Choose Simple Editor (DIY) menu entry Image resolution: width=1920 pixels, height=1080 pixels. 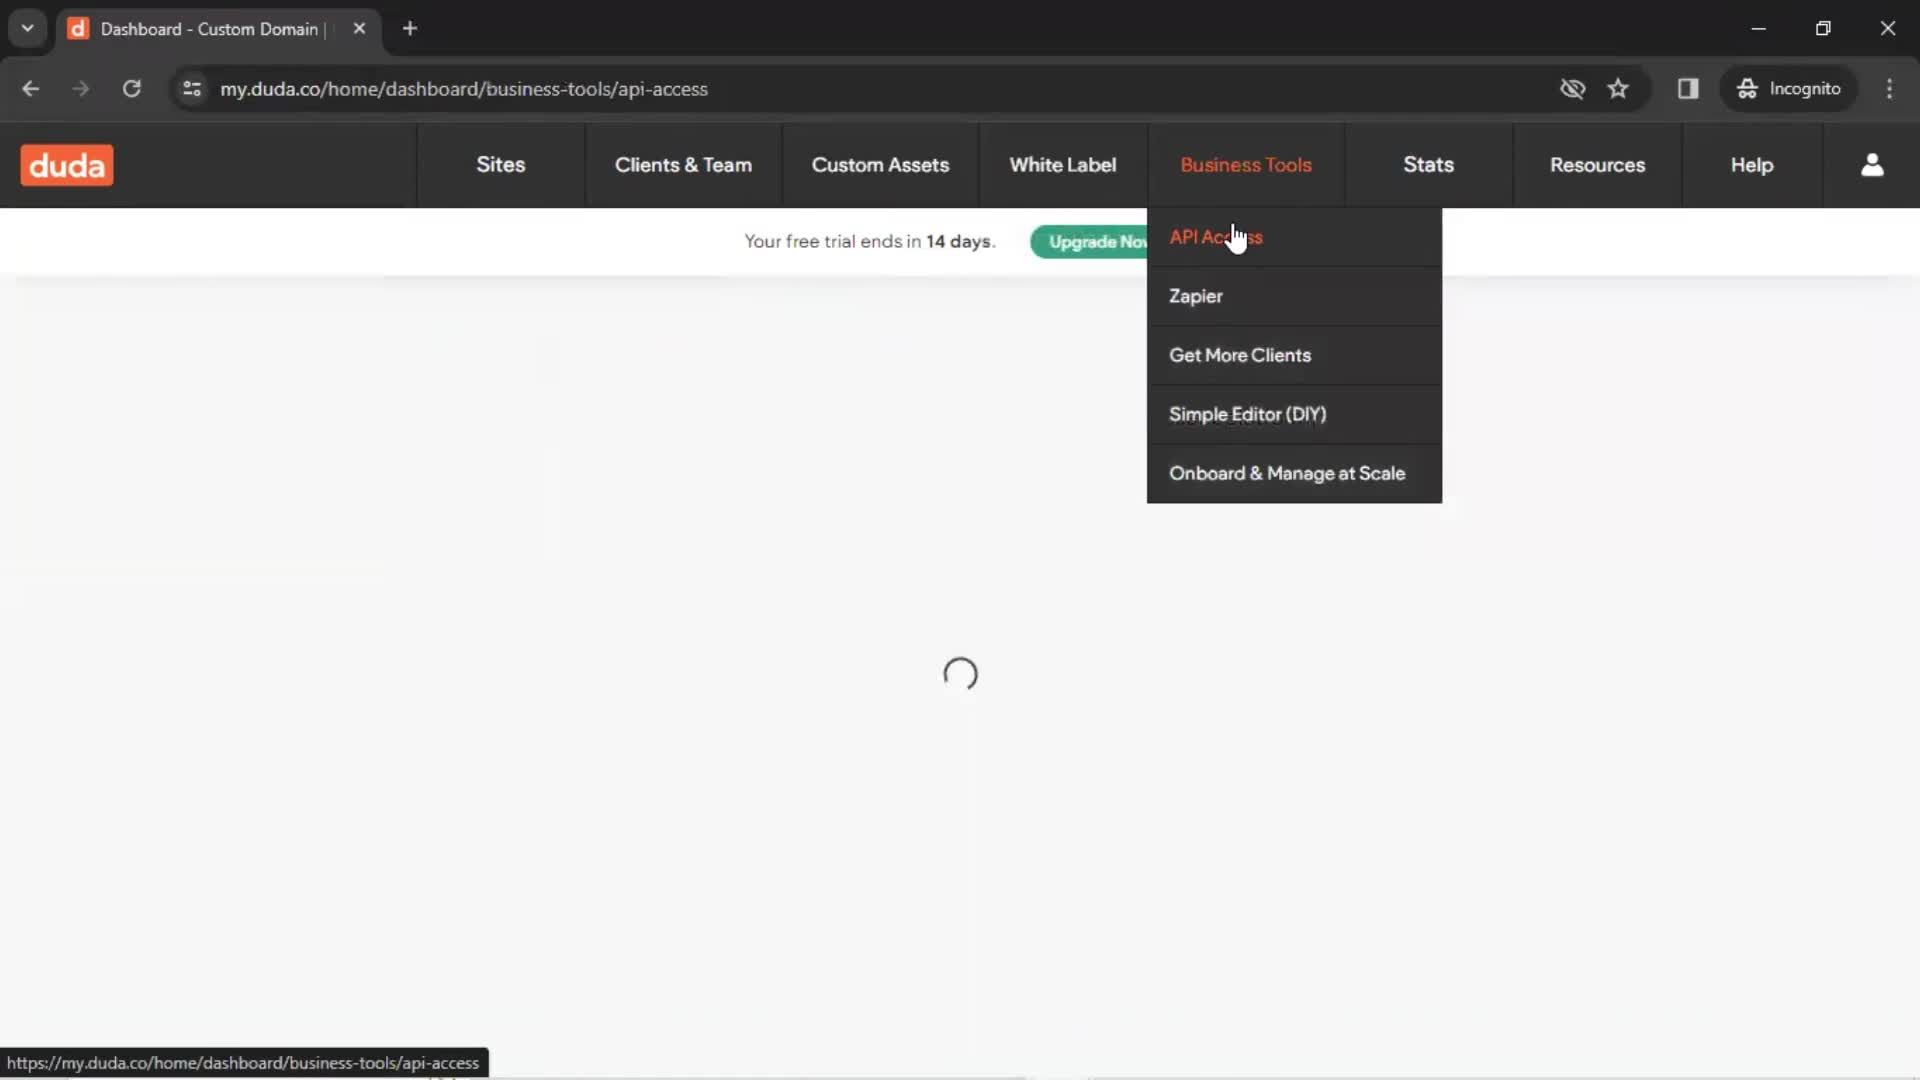click(1294, 414)
